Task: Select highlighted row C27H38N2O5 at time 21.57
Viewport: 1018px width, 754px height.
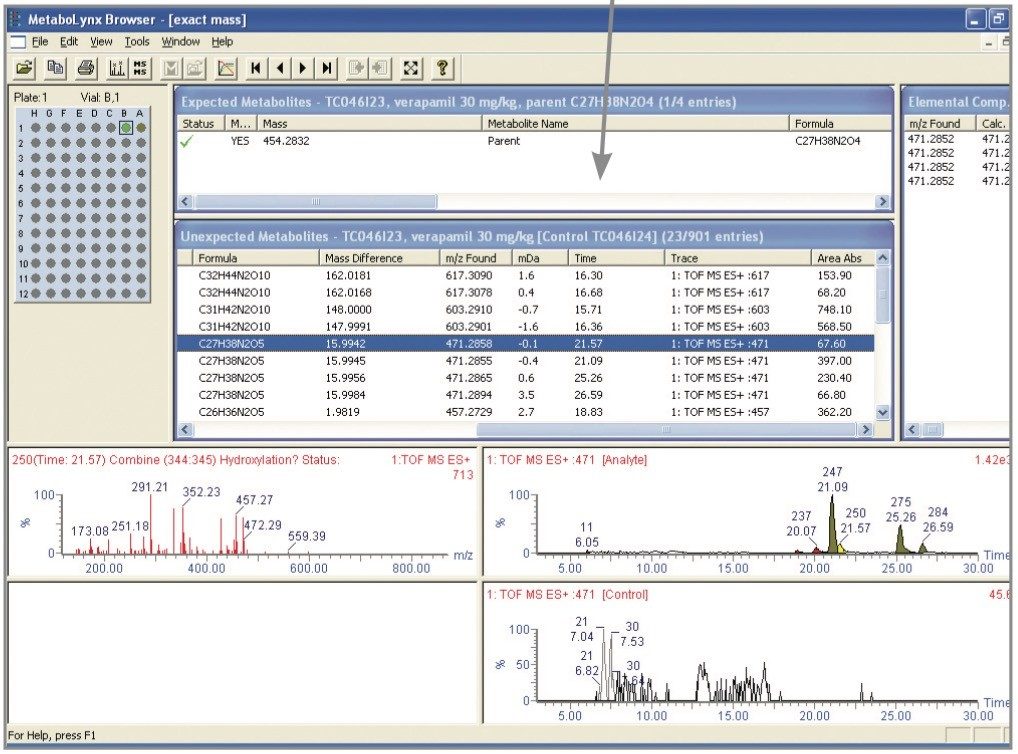Action: [525, 344]
